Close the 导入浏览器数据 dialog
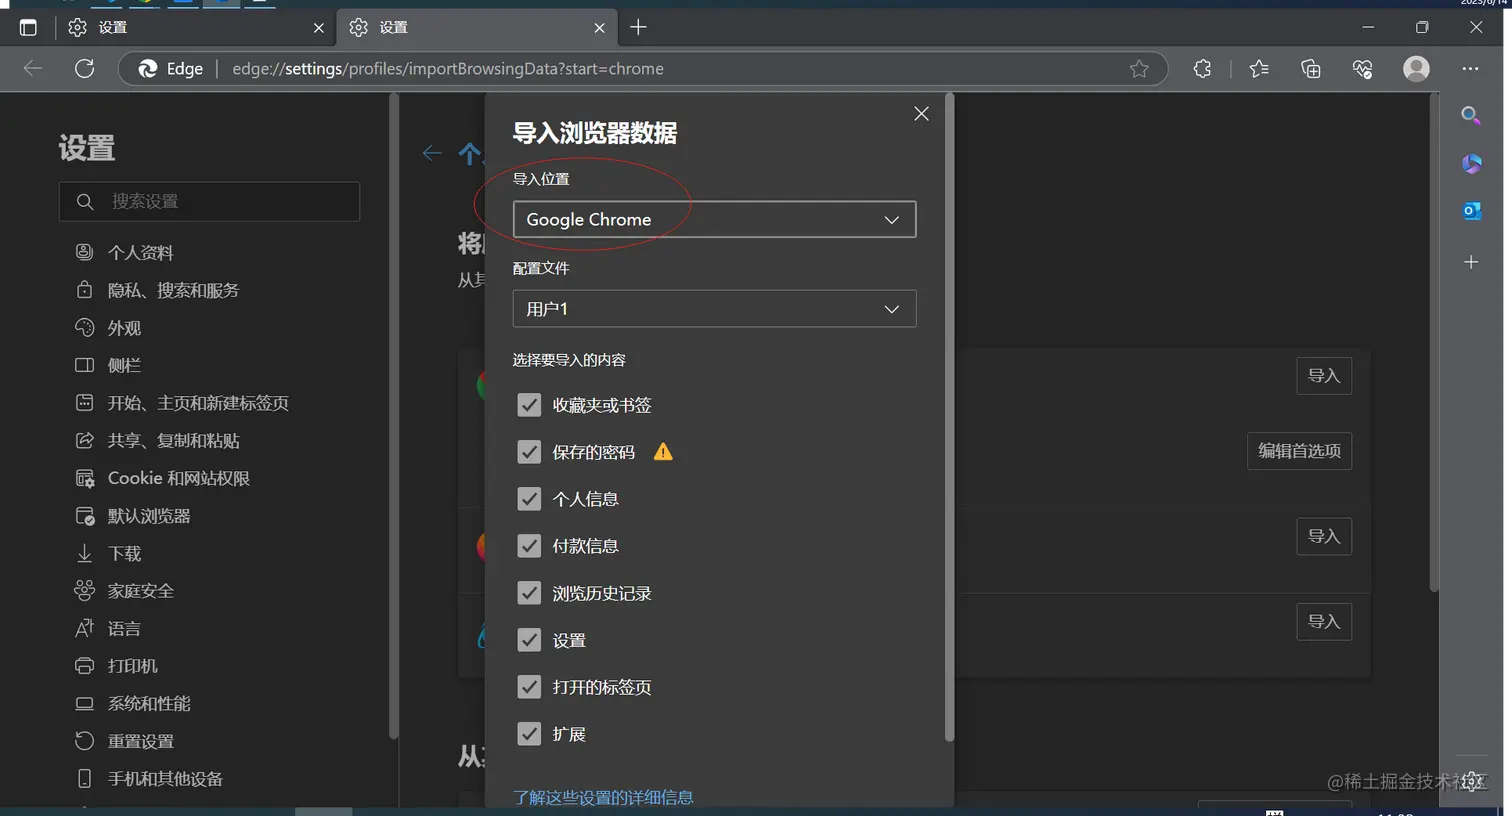The height and width of the screenshot is (816, 1512). [x=922, y=114]
